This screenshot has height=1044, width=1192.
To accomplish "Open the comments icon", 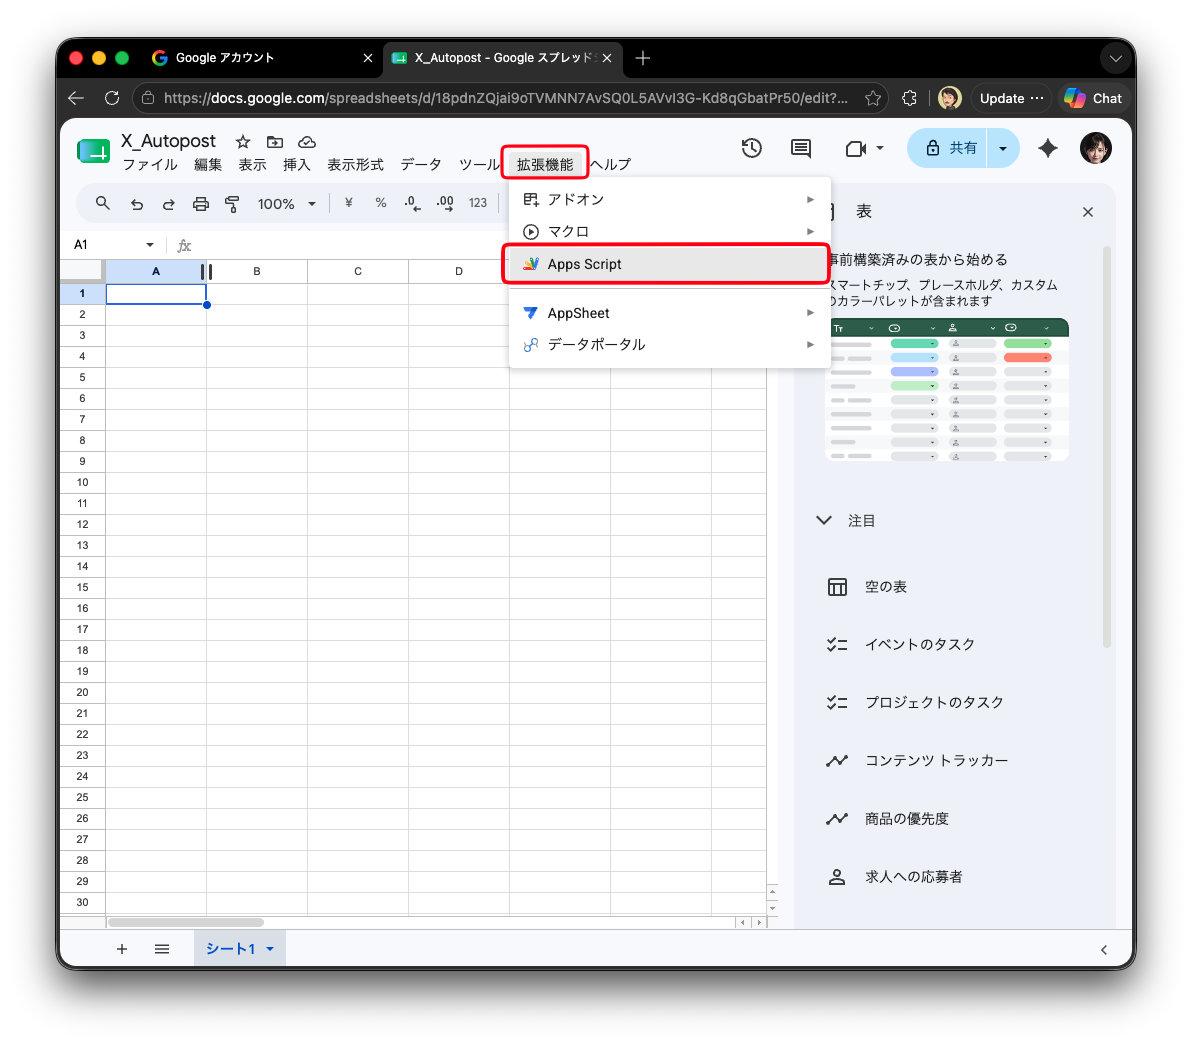I will (800, 148).
